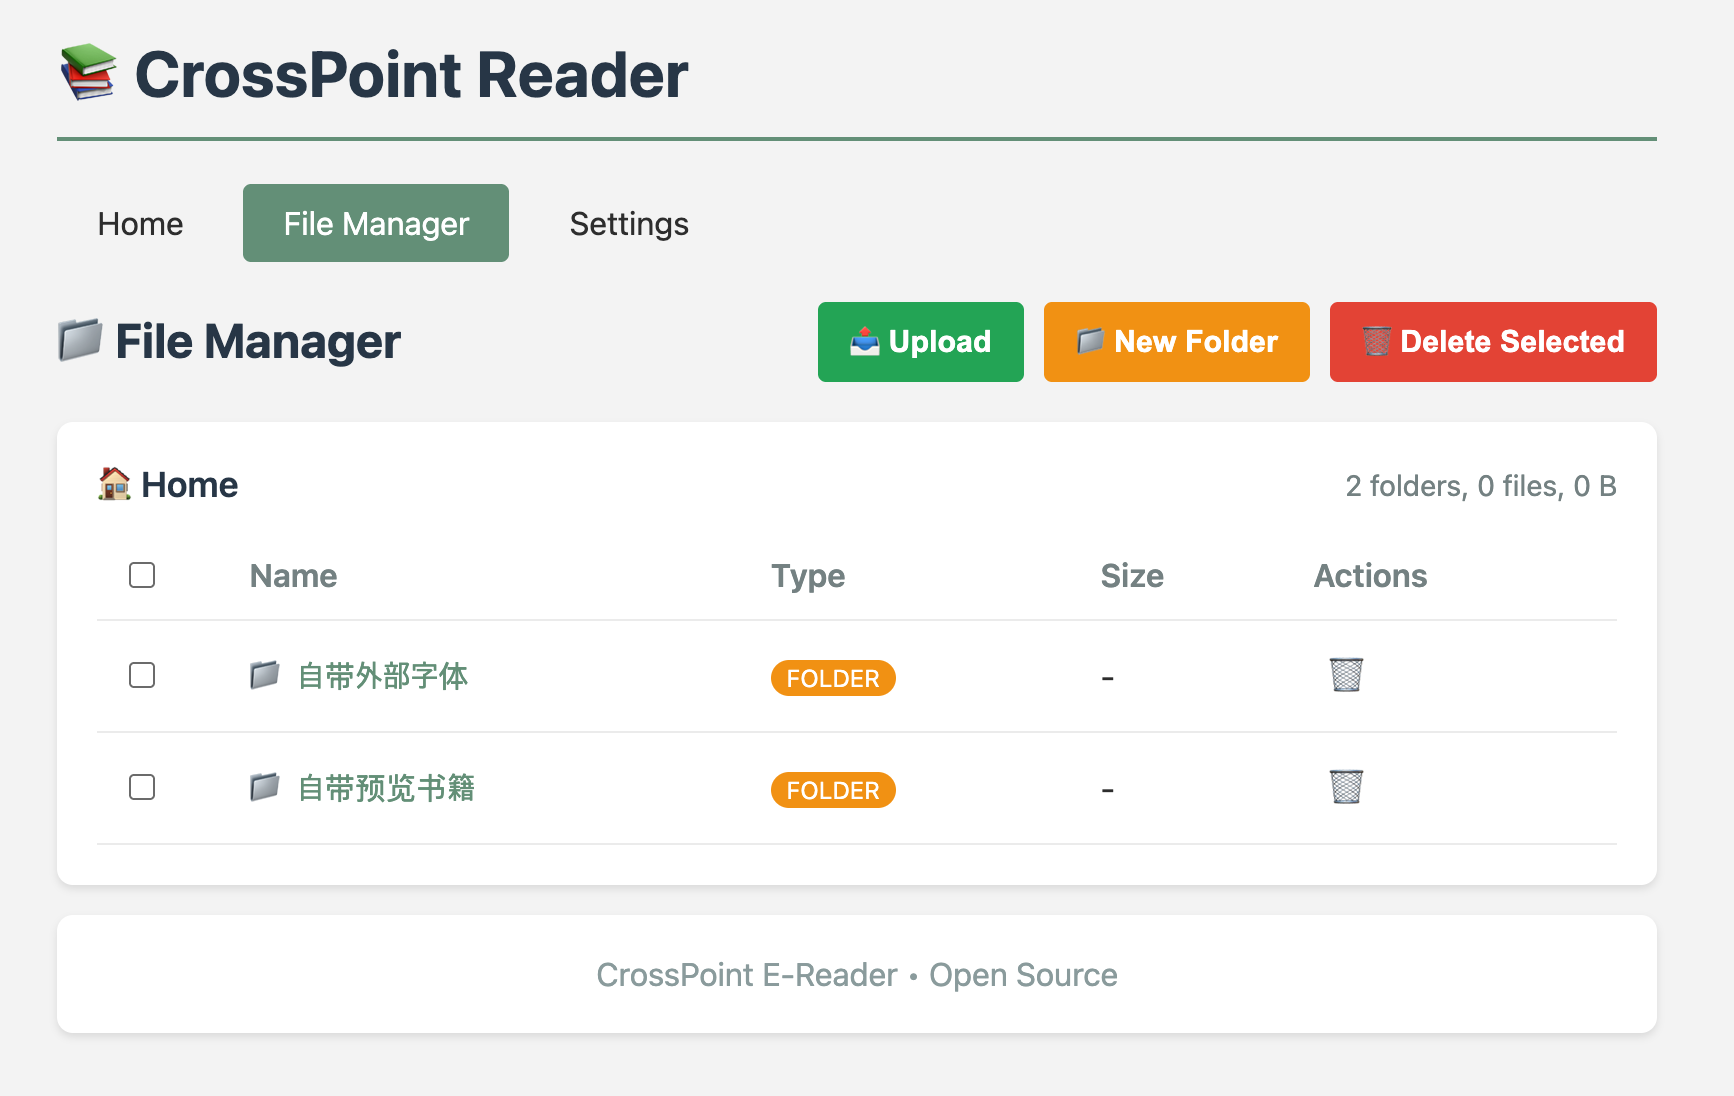
Task: Check the box for folder 自带外部字体
Action: (142, 675)
